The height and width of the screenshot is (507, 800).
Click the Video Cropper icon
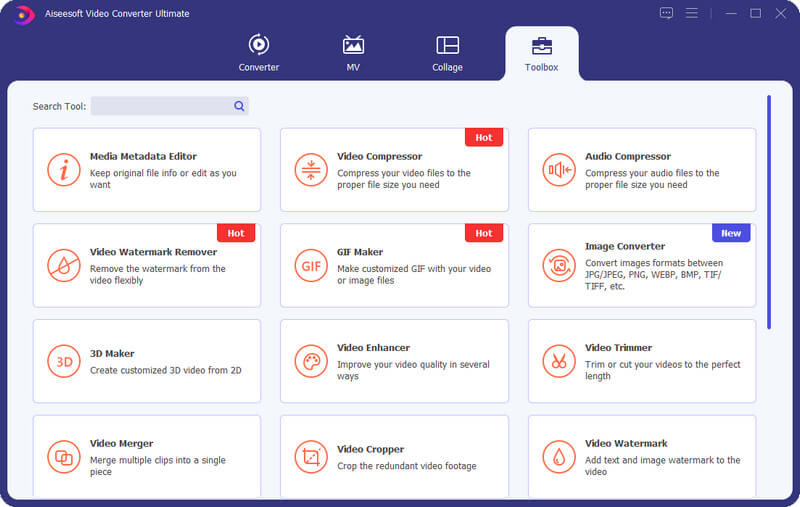(x=311, y=457)
